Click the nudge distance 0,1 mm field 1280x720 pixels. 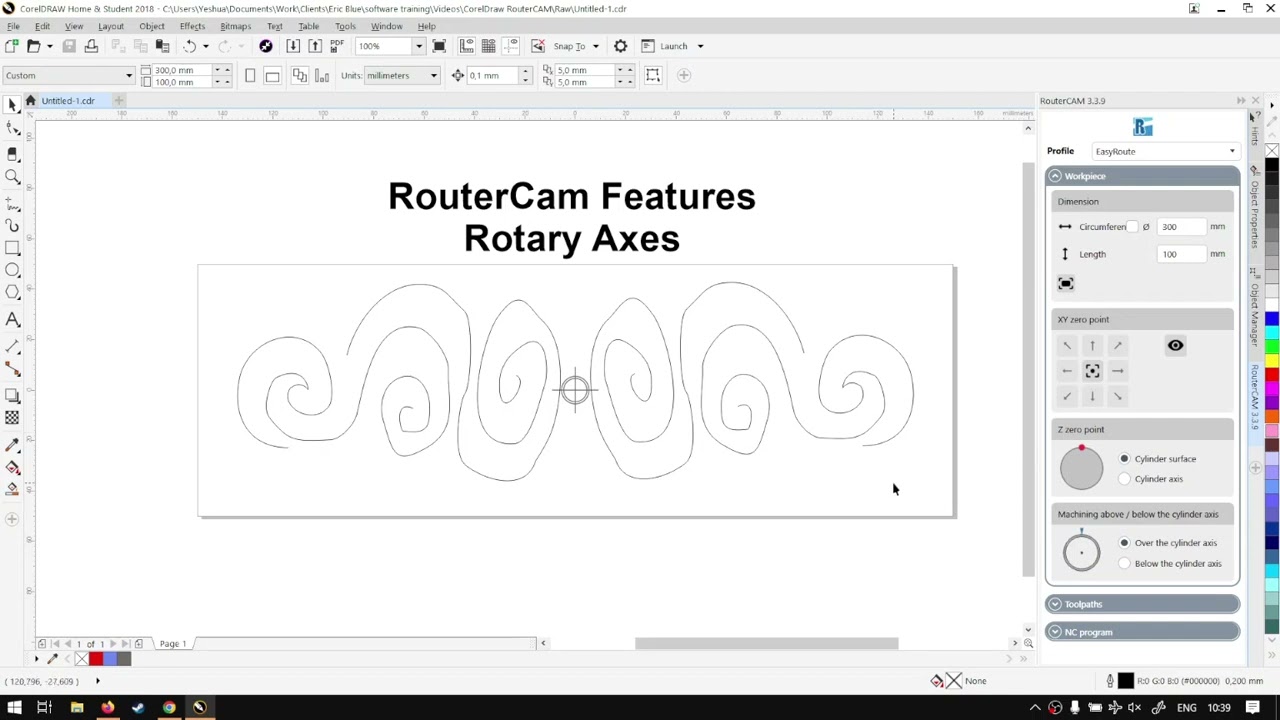click(490, 76)
